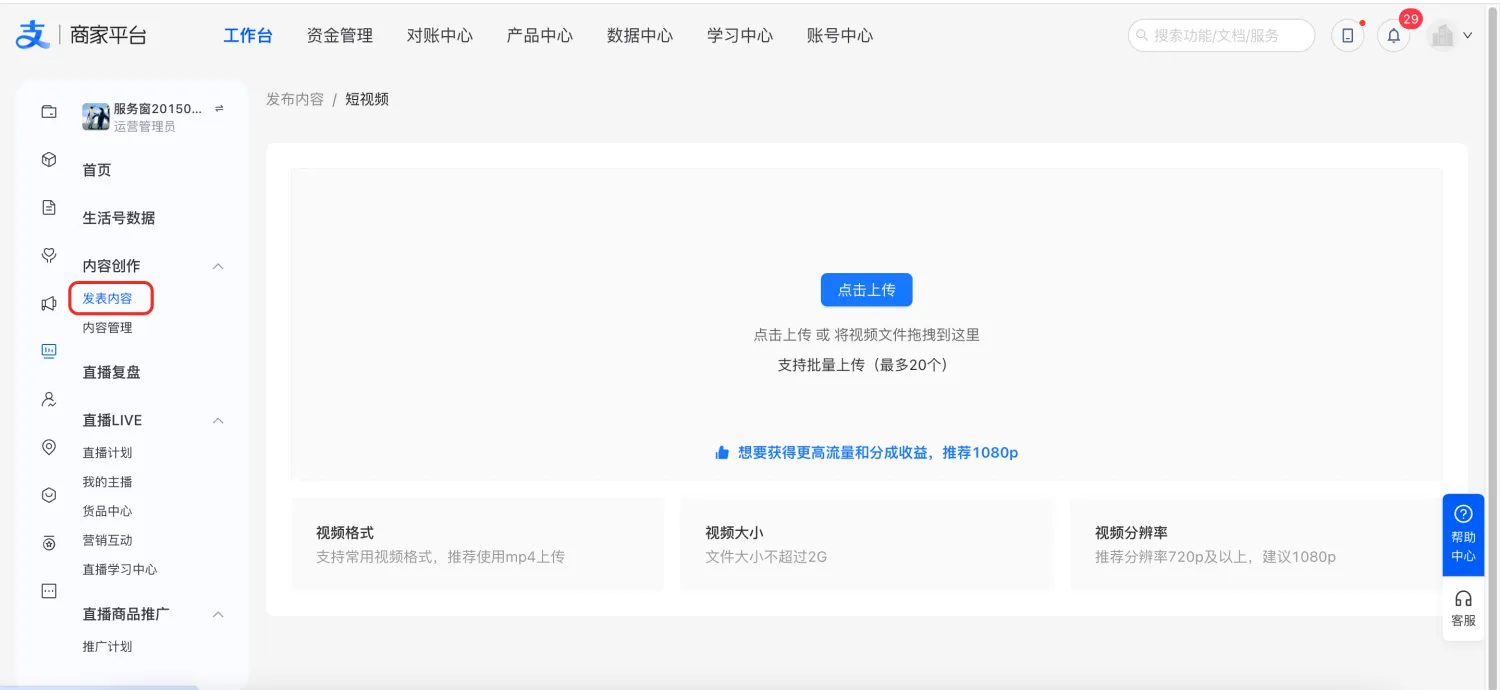Click the account switch arrows icon

click(219, 108)
